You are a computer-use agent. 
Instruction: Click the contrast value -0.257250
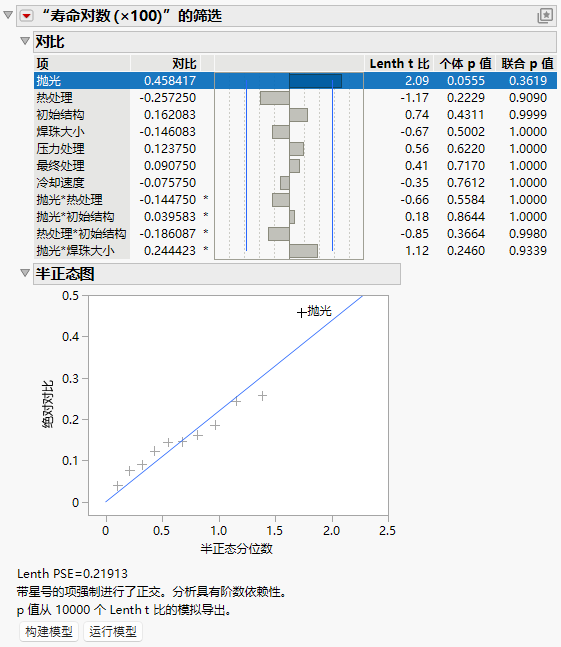167,98
